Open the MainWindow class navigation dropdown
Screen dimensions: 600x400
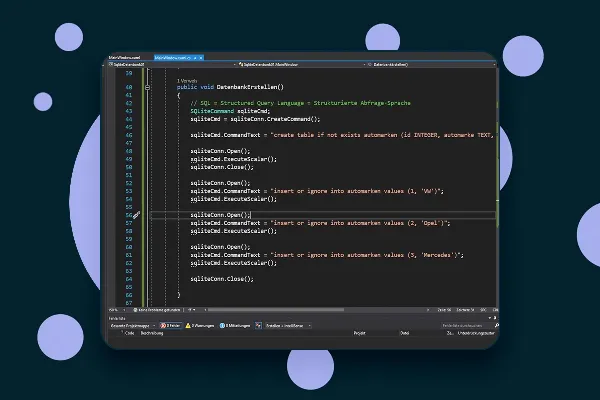coord(302,65)
